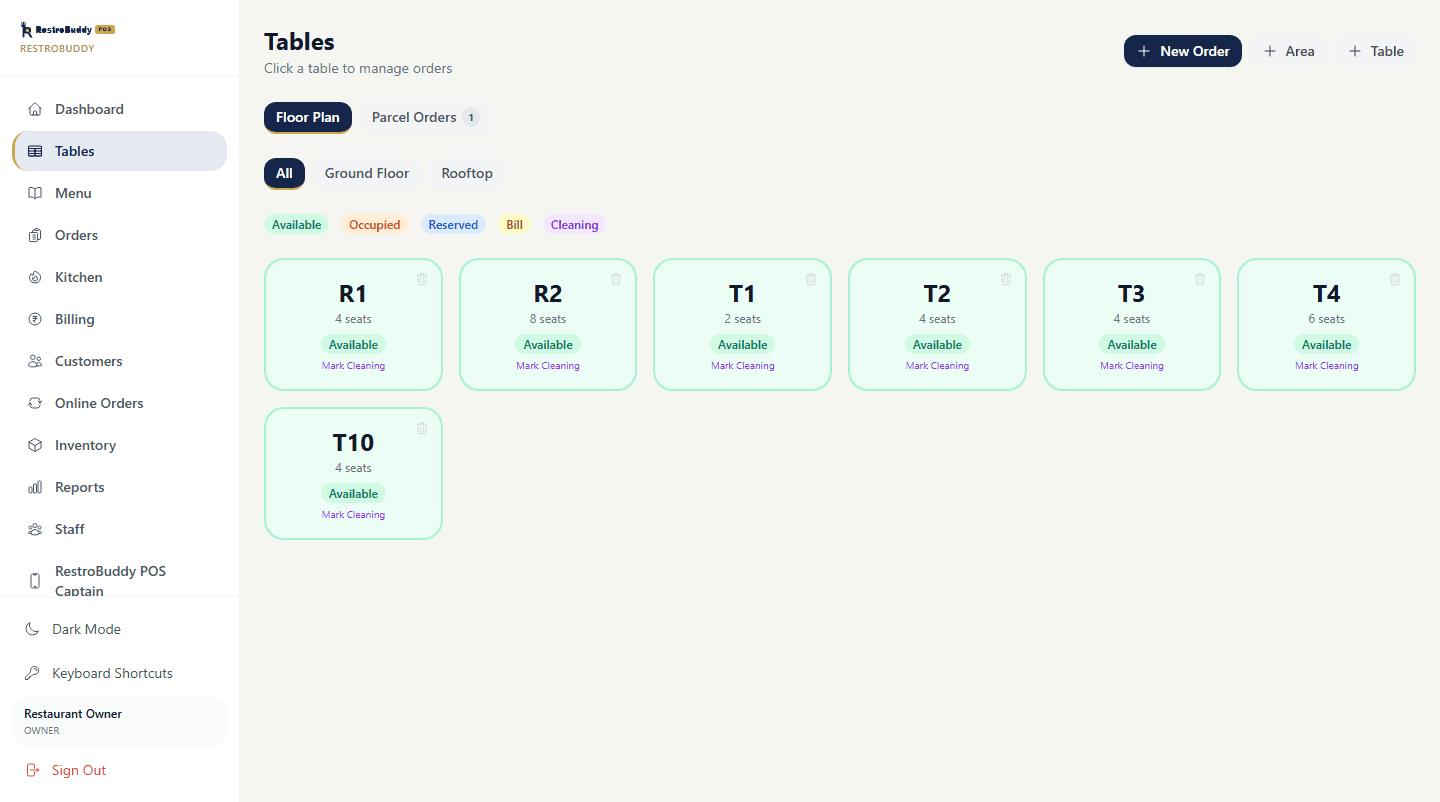
Task: Click the Dashboard home icon in sidebar
Action: [x=35, y=109]
